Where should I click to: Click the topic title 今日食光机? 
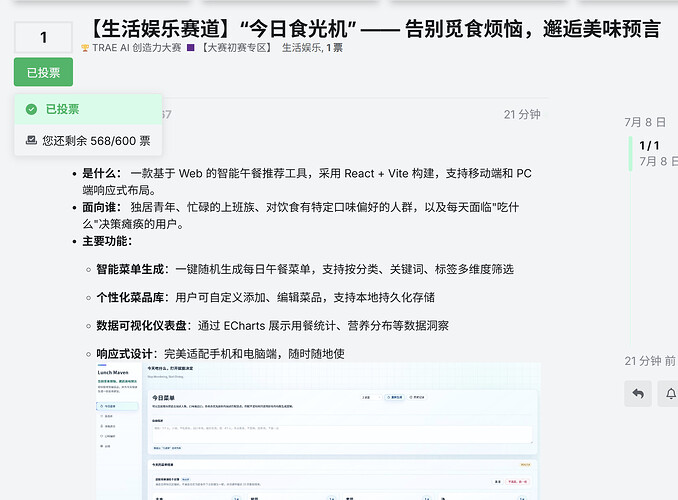pos(375,29)
